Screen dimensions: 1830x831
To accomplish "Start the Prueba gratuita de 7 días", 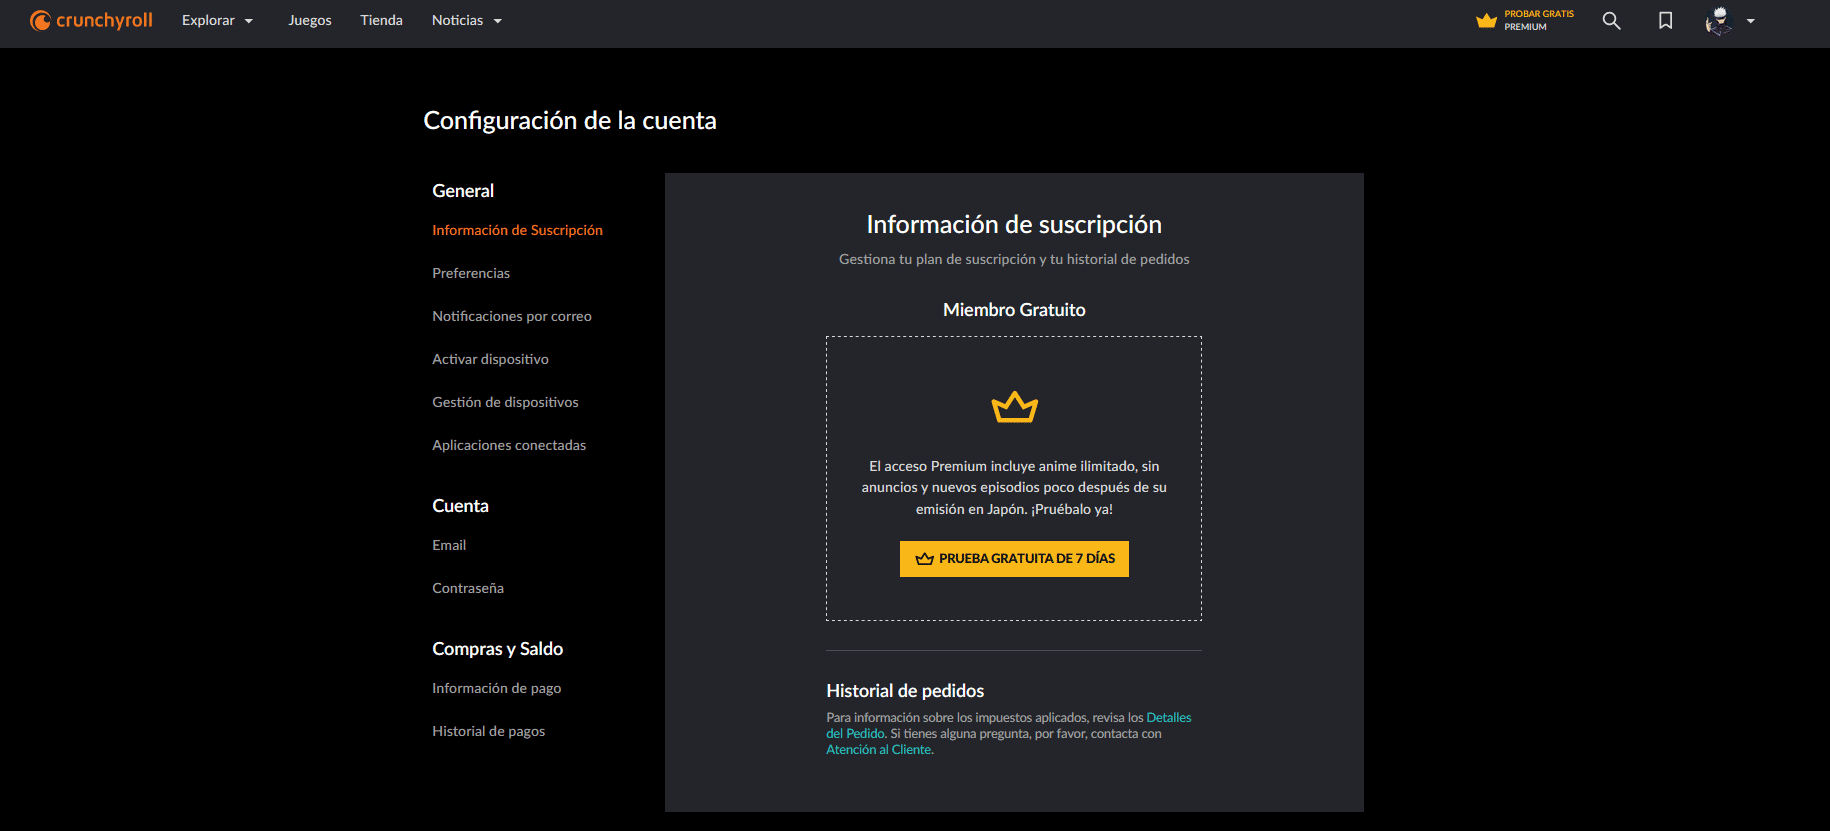I will click(1014, 559).
